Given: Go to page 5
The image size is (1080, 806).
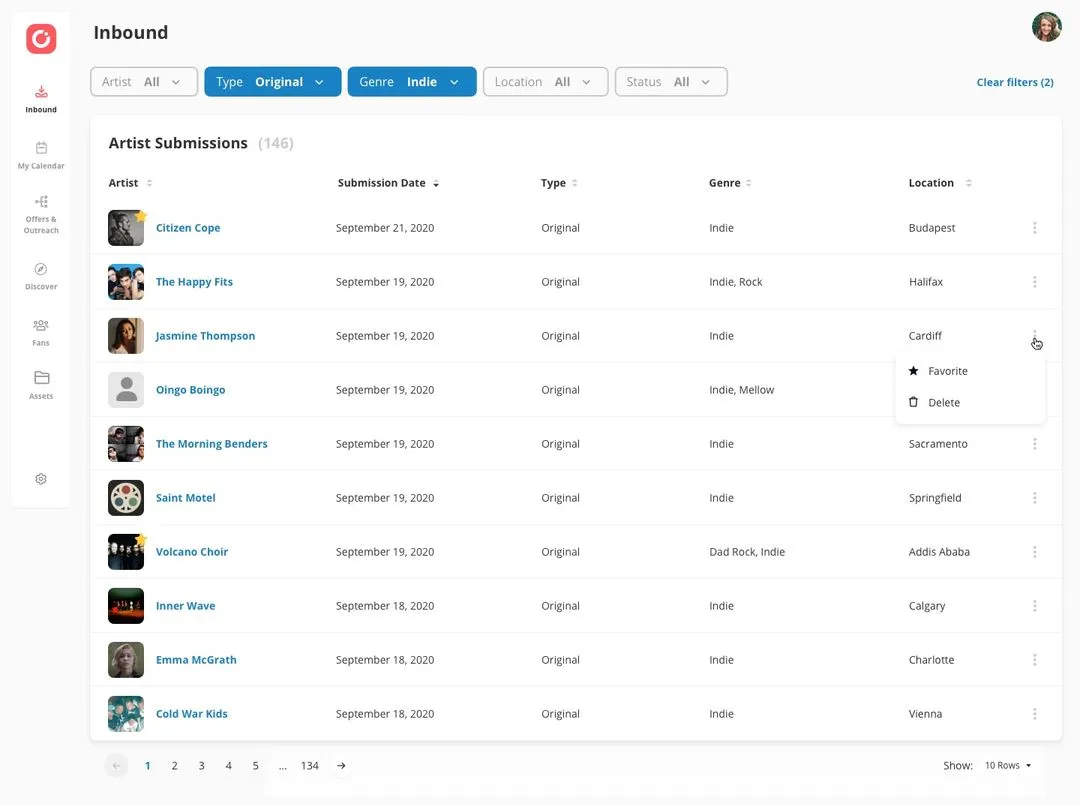Looking at the screenshot, I should coord(255,765).
